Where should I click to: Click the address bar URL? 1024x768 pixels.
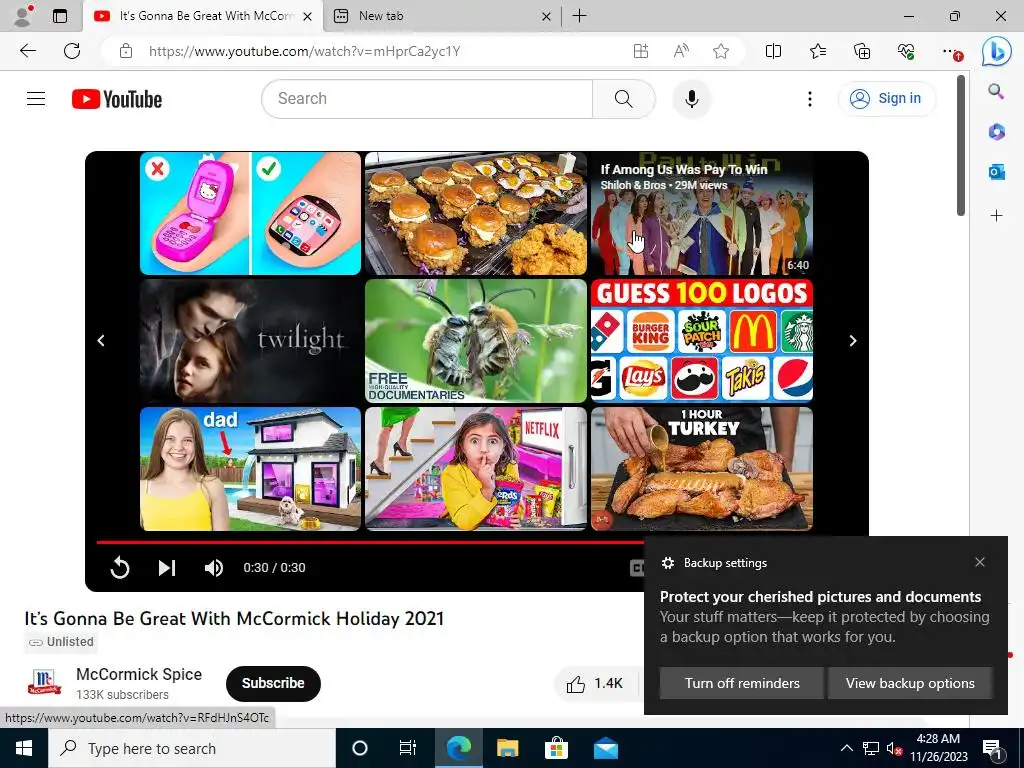pos(304,51)
